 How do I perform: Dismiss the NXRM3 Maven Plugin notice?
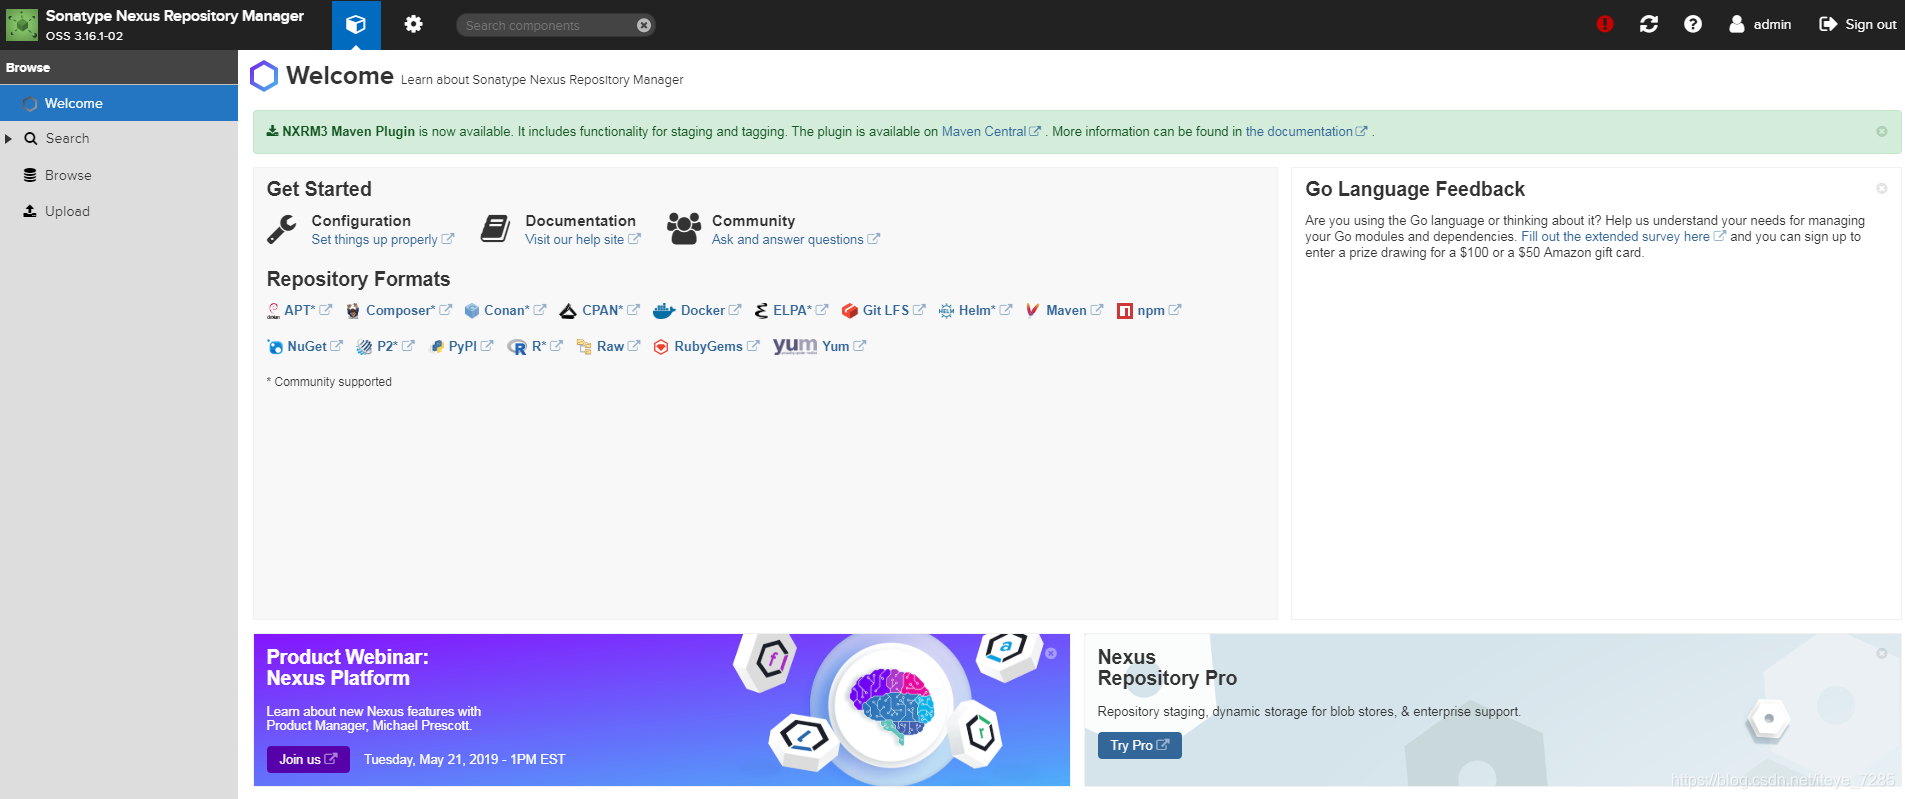(x=1882, y=132)
